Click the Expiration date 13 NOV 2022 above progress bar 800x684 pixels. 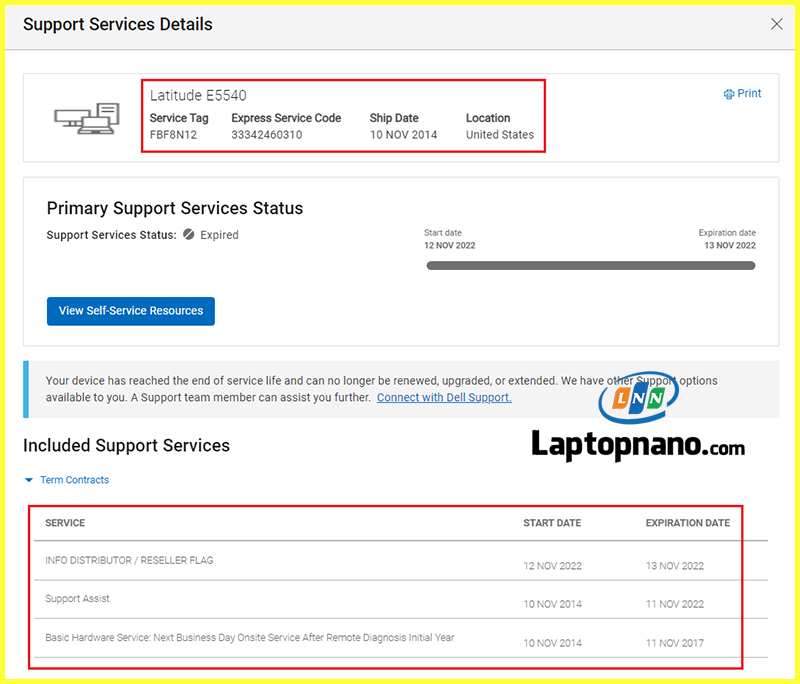click(730, 245)
